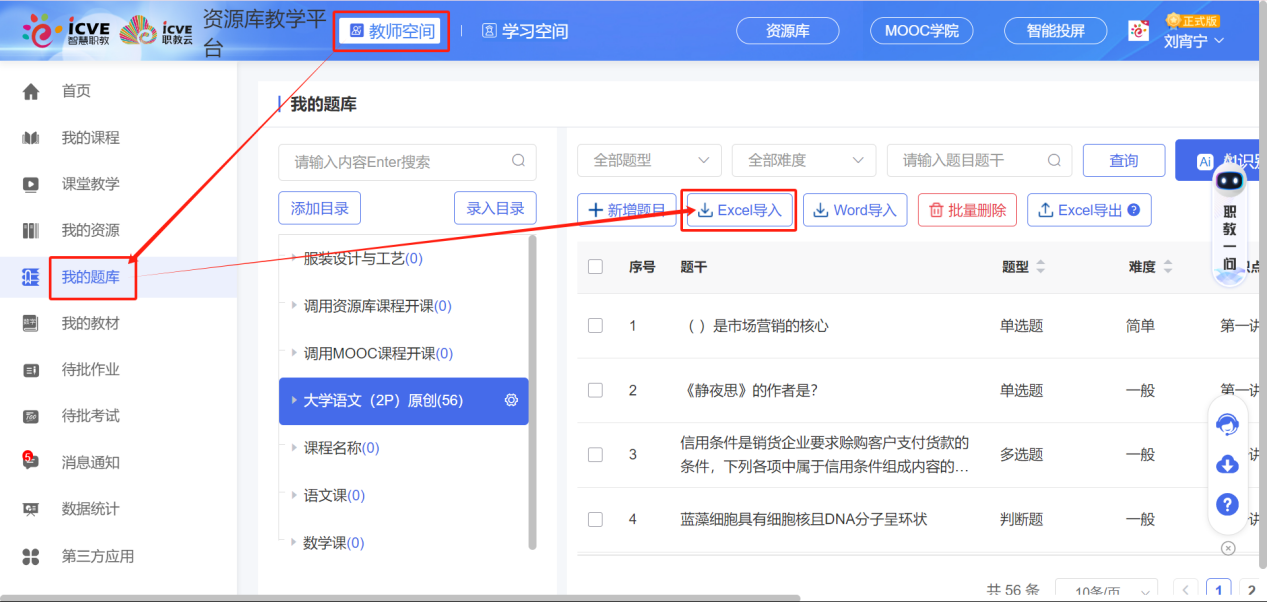Click the gear icon on 大学语文 directory
The image size is (1267, 602).
(x=511, y=400)
